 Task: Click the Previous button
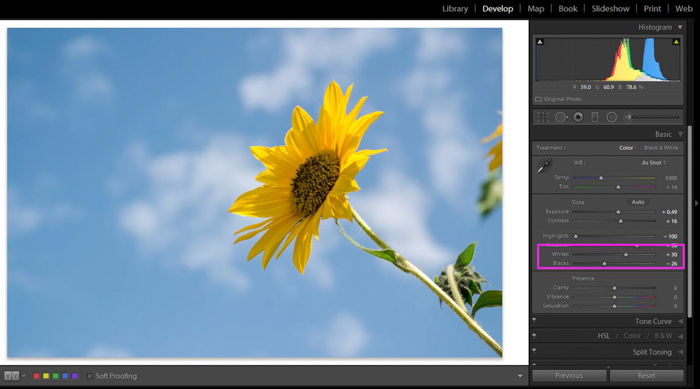point(569,376)
